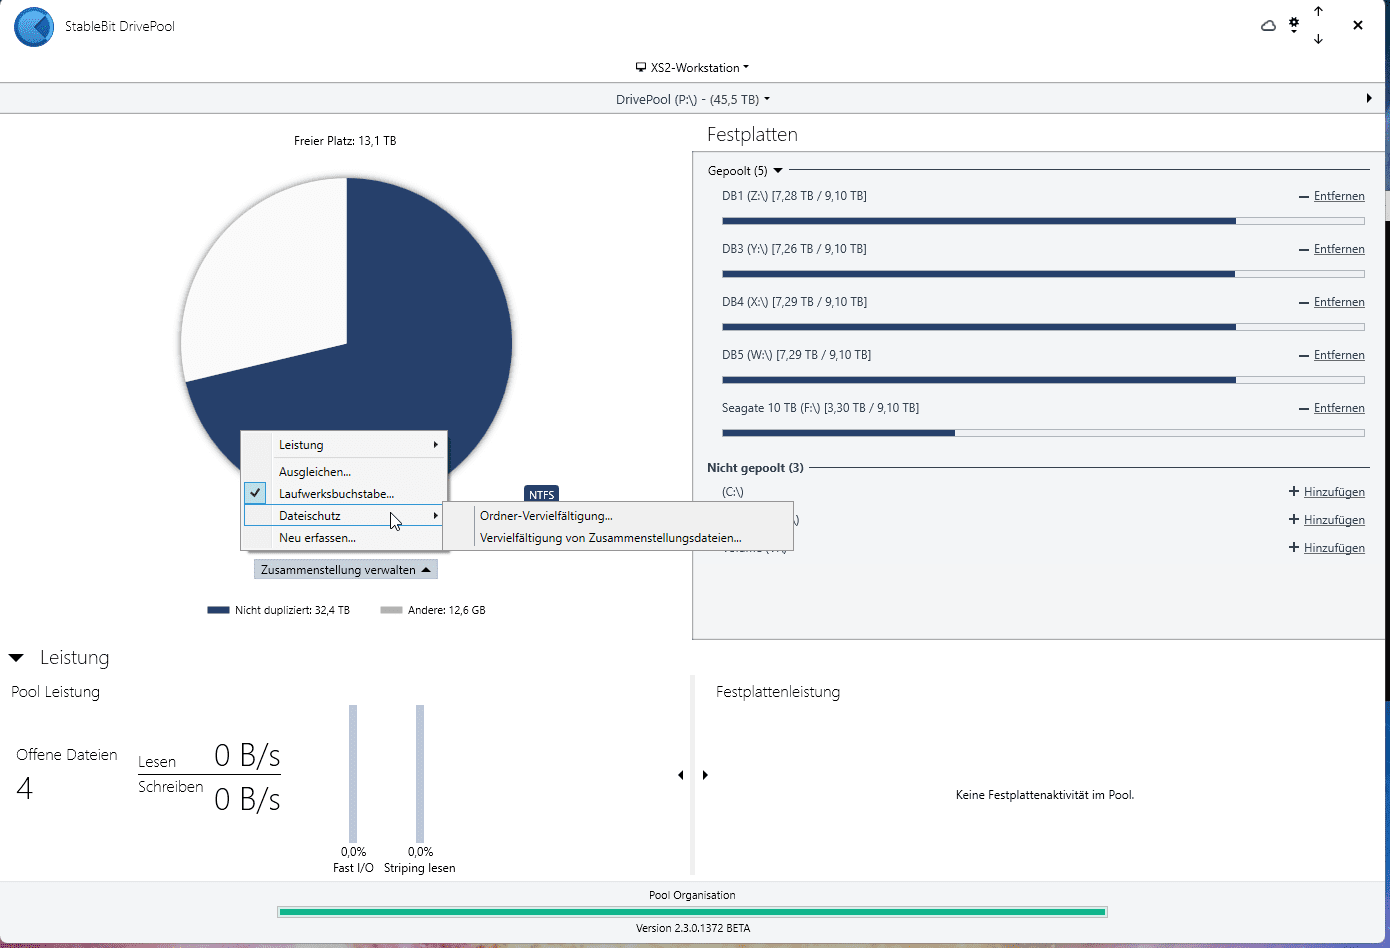Viewport: 1390px width, 948px height.
Task: Click the plus icon in the third non-pooled row
Action: tap(1294, 547)
